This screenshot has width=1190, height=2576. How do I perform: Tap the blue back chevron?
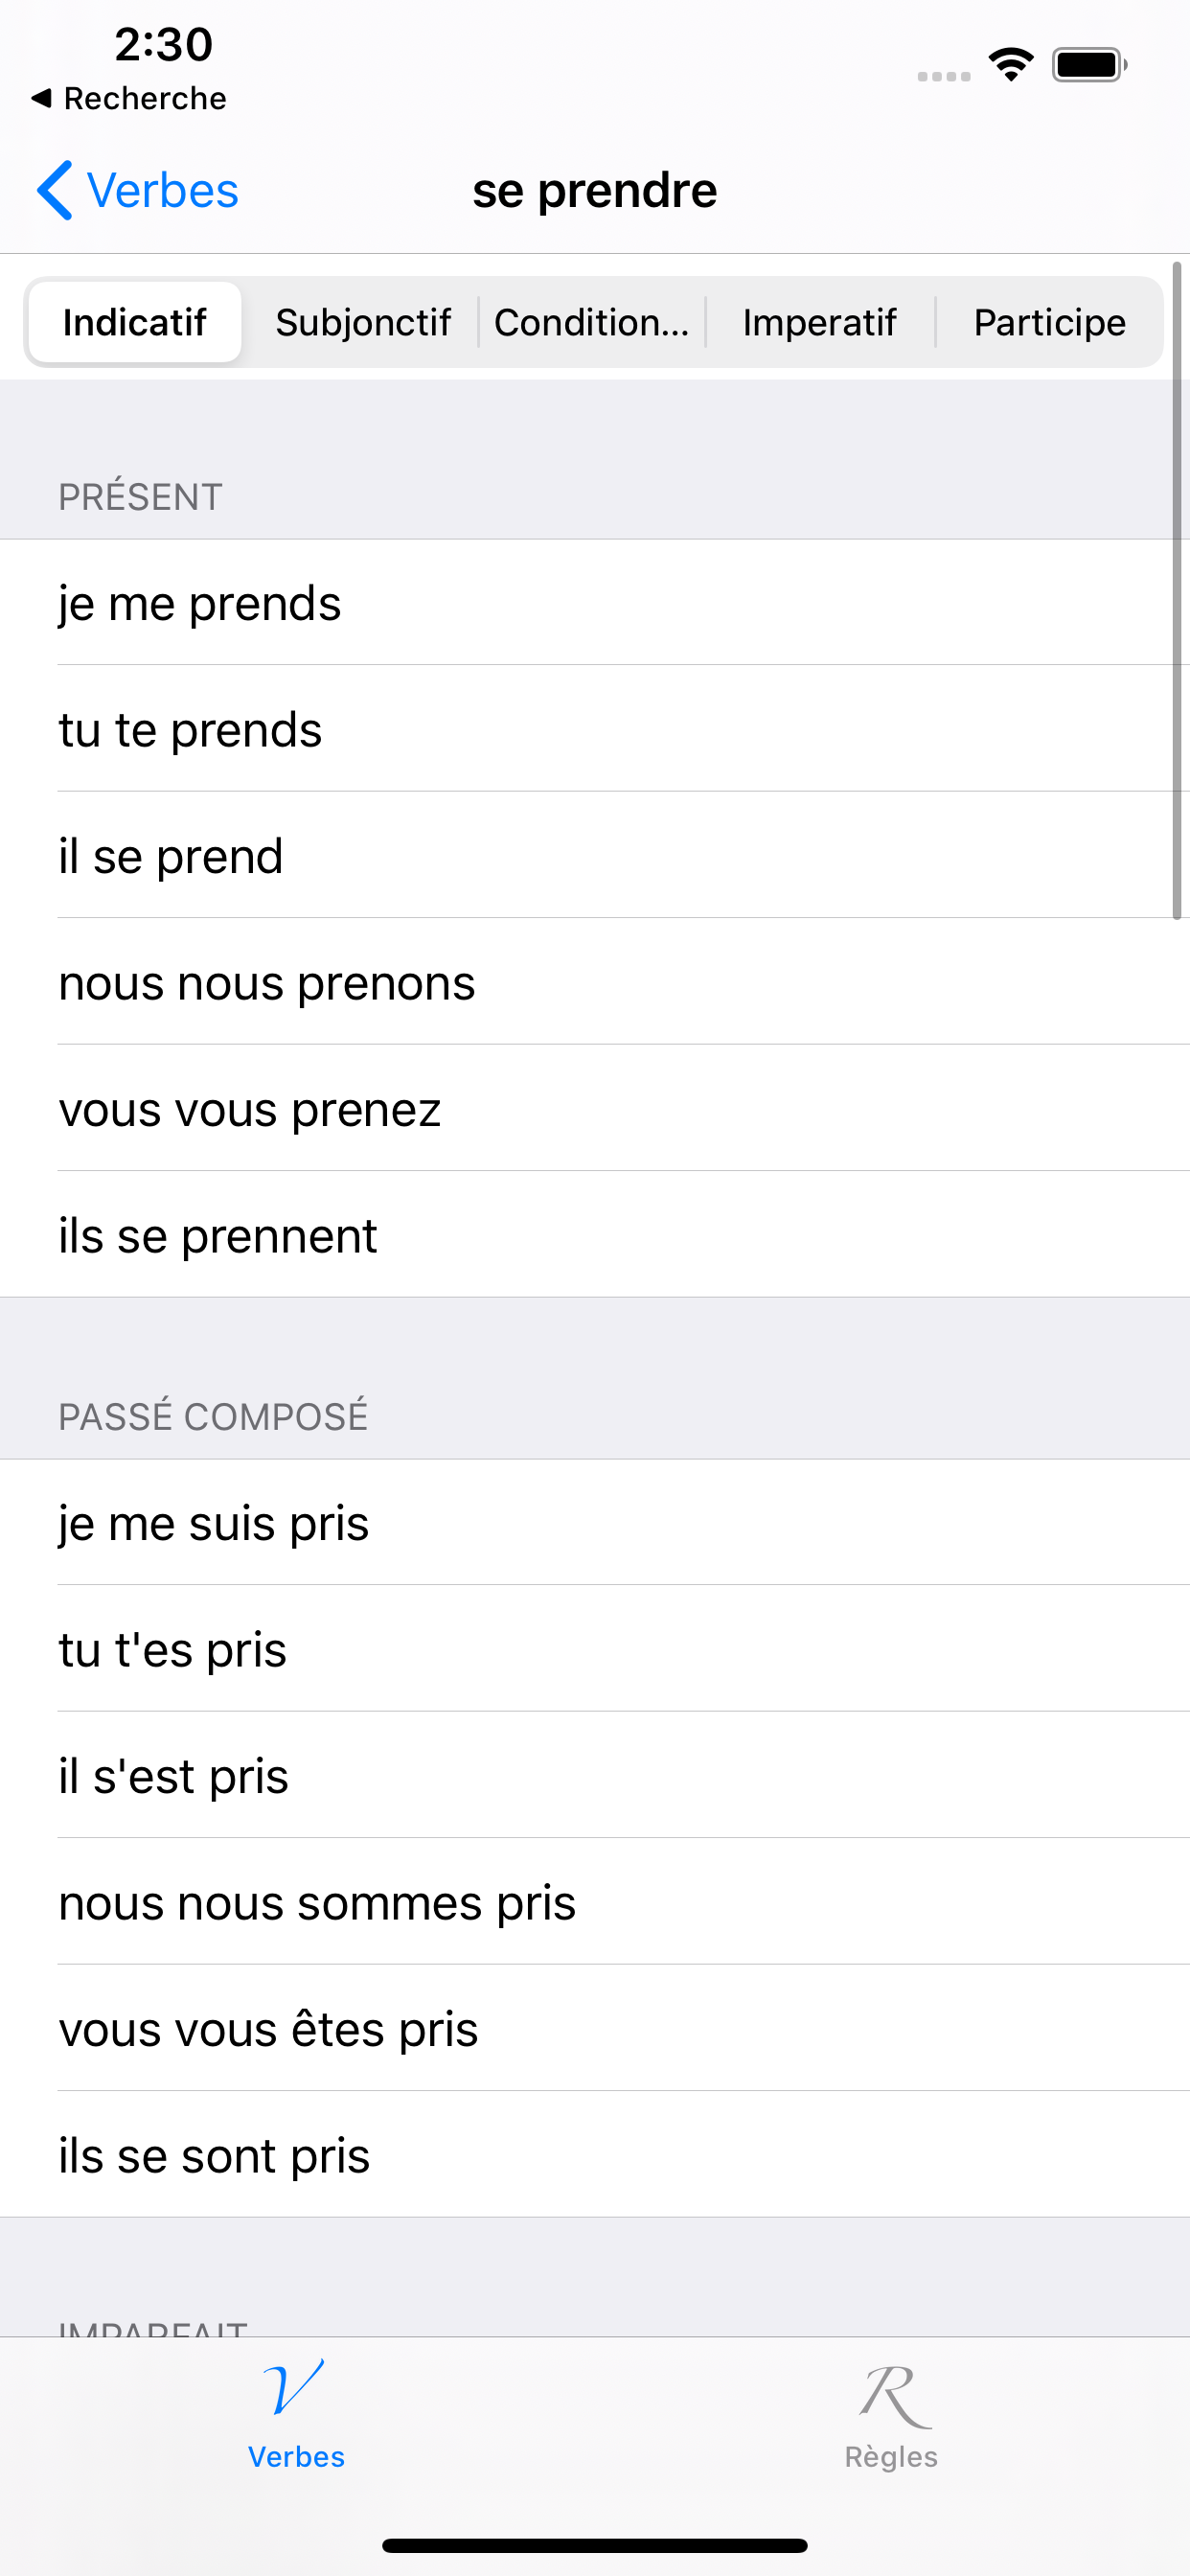(54, 190)
